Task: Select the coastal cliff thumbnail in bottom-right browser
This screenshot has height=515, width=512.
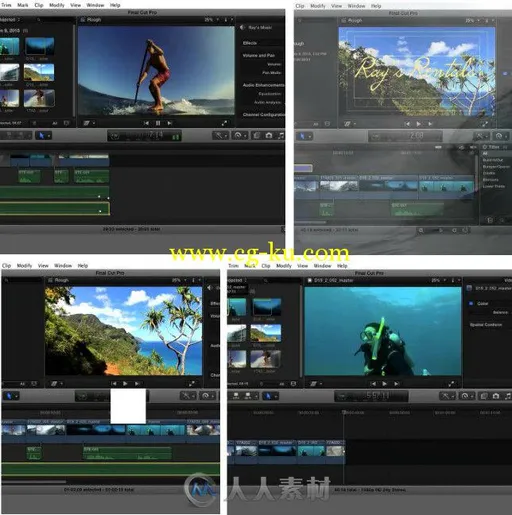Action: [266, 333]
